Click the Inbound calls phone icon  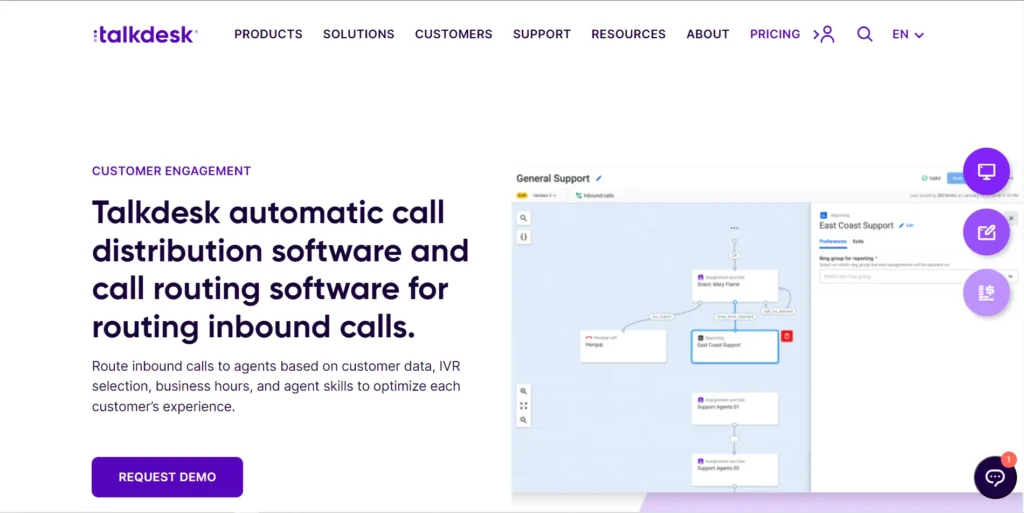(x=579, y=195)
